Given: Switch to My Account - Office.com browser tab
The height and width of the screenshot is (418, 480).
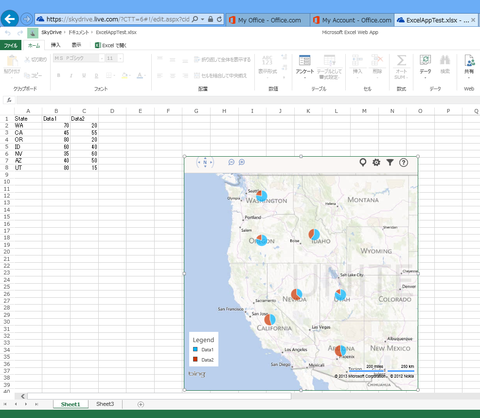Looking at the screenshot, I should [353, 20].
